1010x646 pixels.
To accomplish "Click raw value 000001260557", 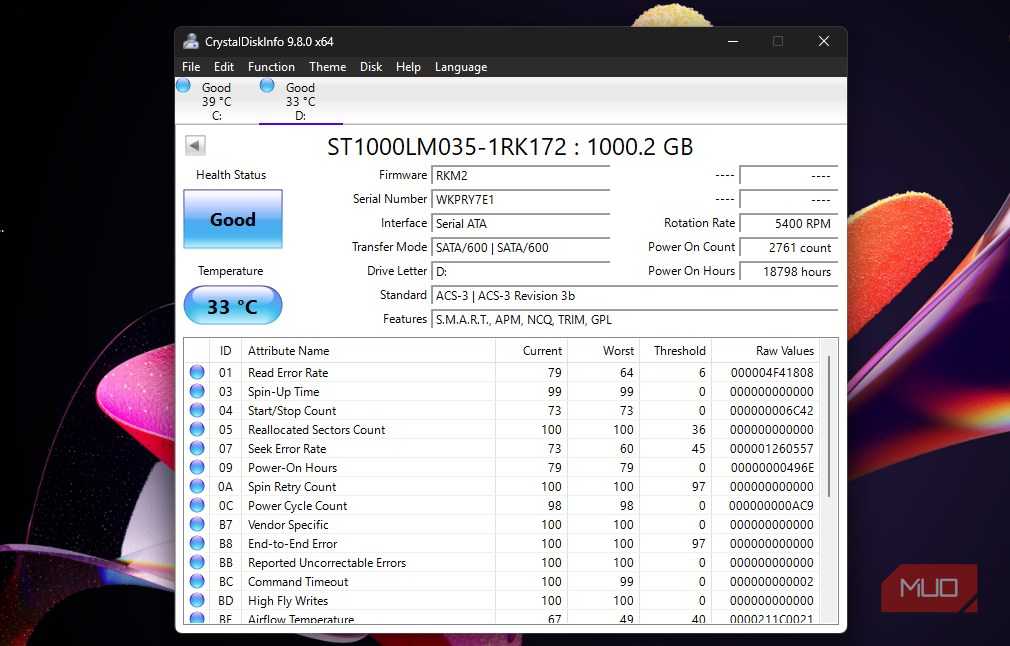I will tap(772, 448).
